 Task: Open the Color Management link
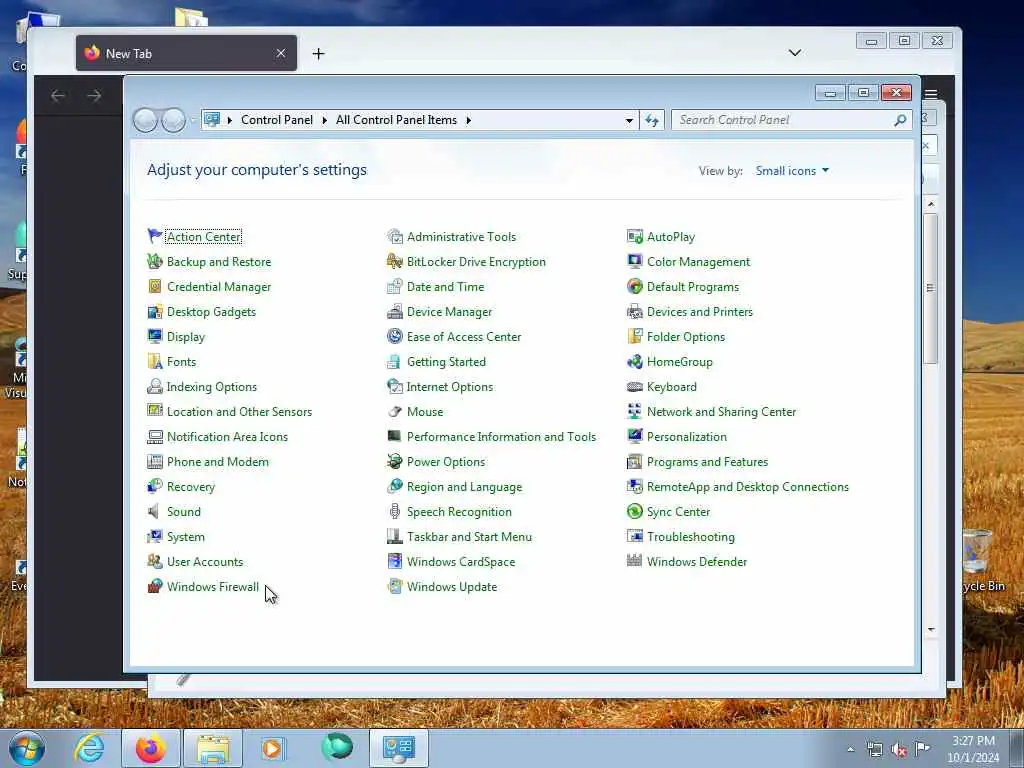tap(698, 262)
